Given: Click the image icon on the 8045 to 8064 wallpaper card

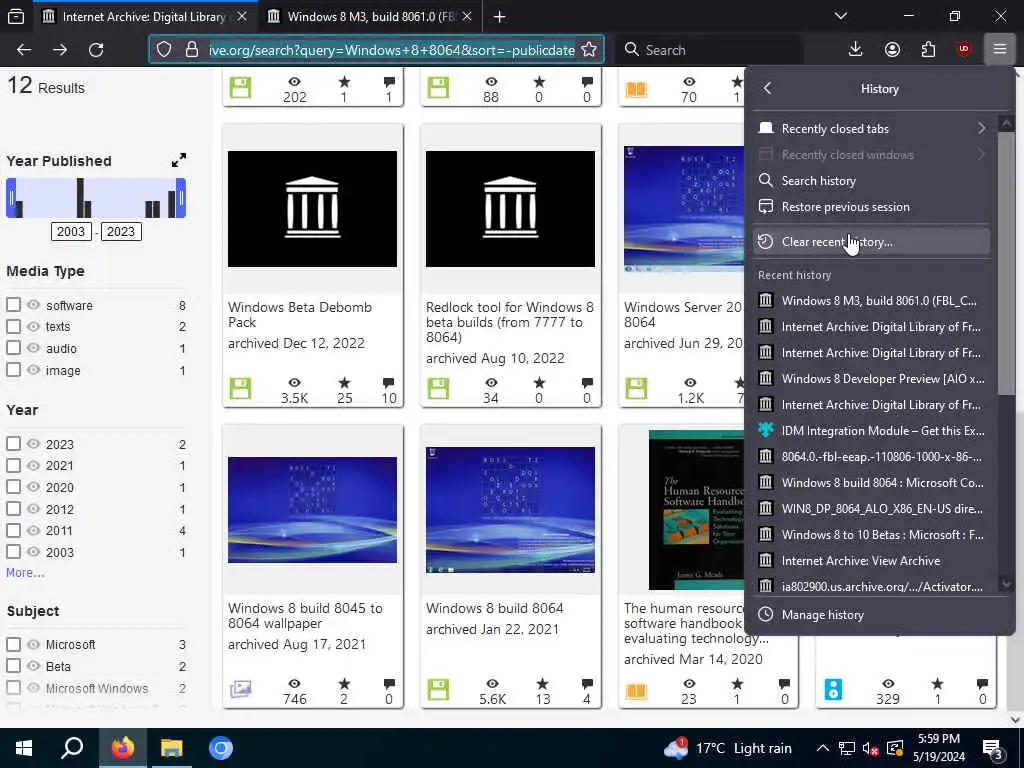Looking at the screenshot, I should pyautogui.click(x=240, y=689).
